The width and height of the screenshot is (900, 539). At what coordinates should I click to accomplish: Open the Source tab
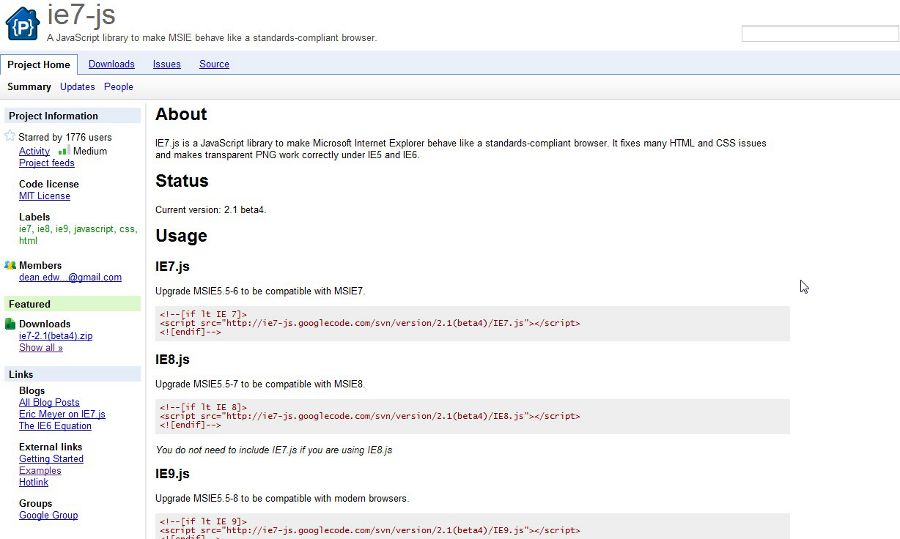coord(214,64)
